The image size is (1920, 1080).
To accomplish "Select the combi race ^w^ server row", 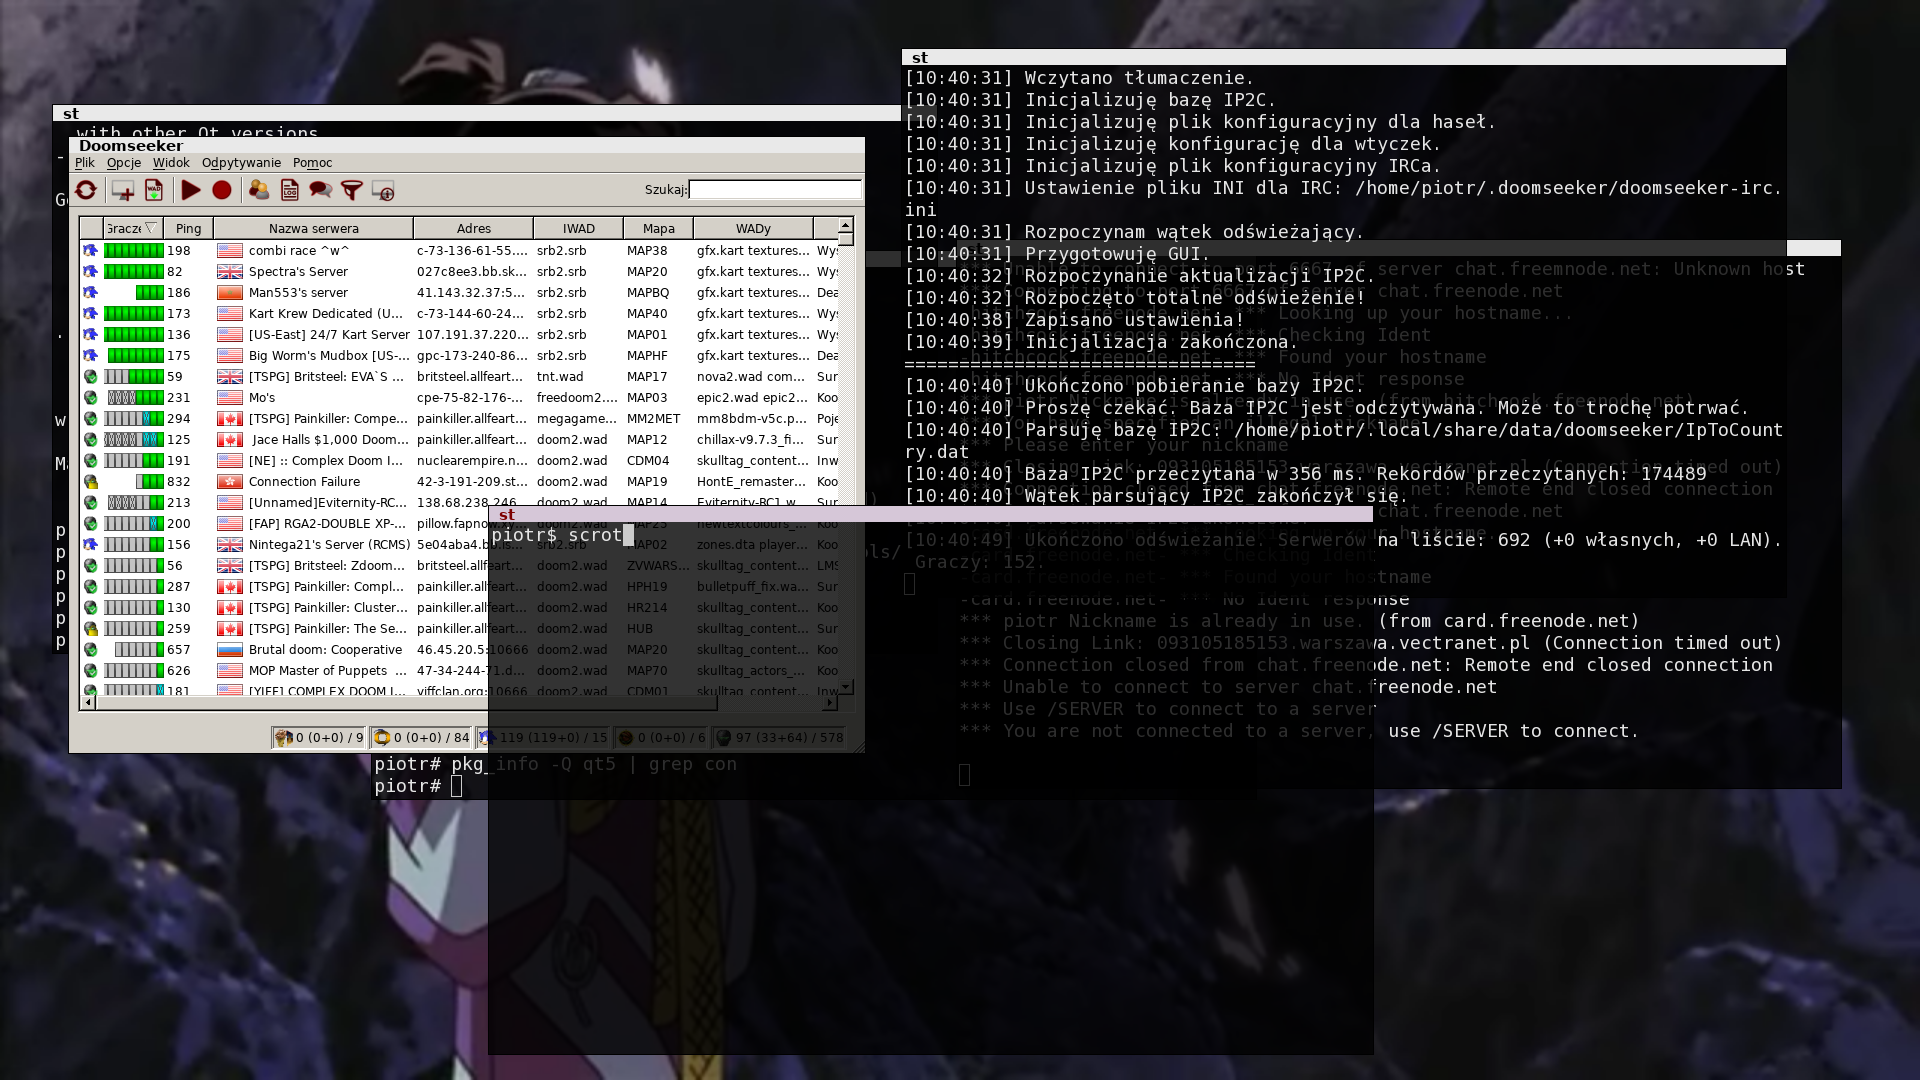I will (x=298, y=251).
